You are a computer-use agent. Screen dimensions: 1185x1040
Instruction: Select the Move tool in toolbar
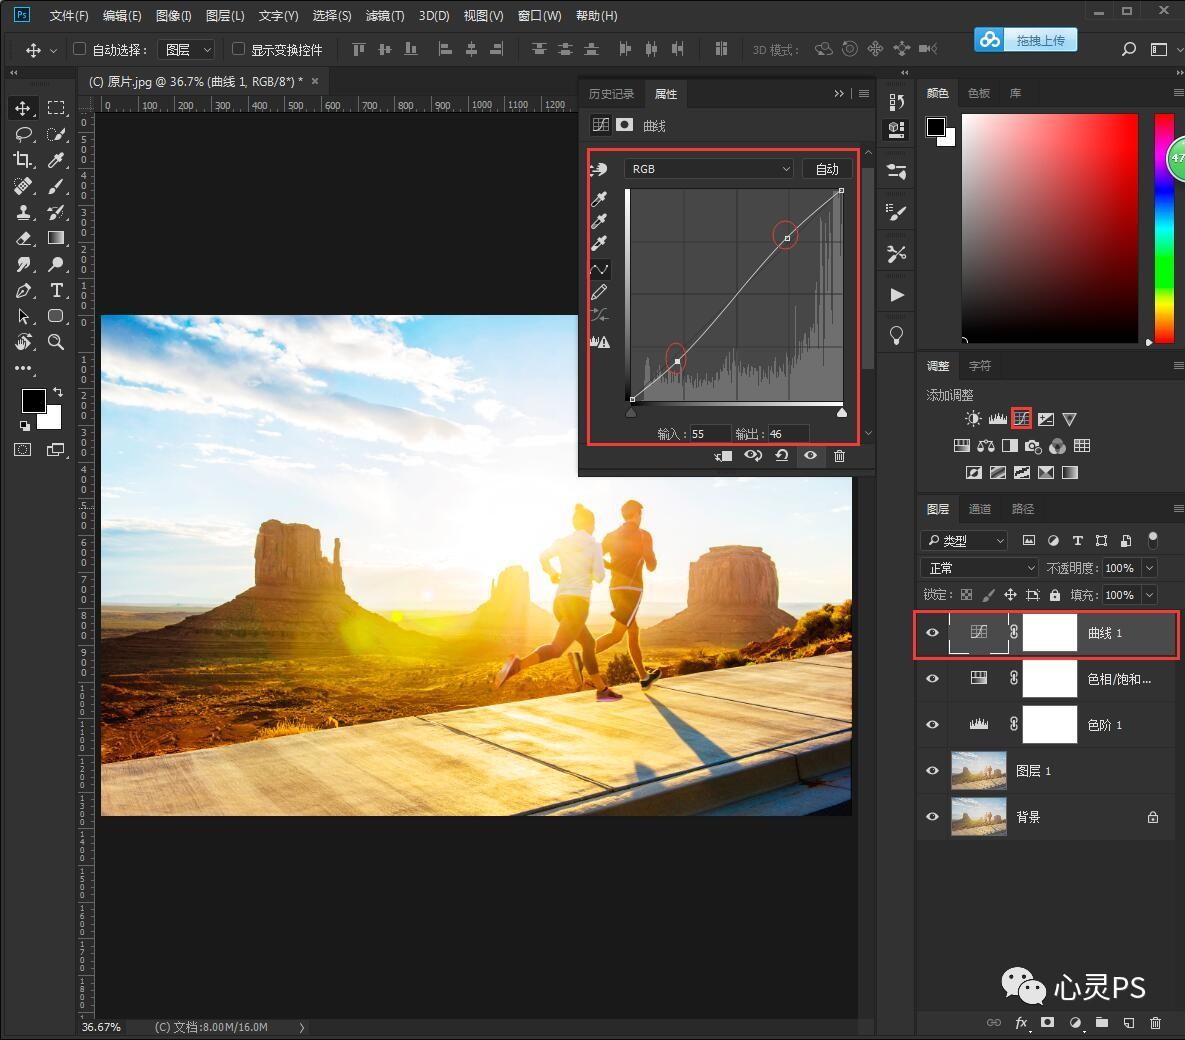point(23,108)
